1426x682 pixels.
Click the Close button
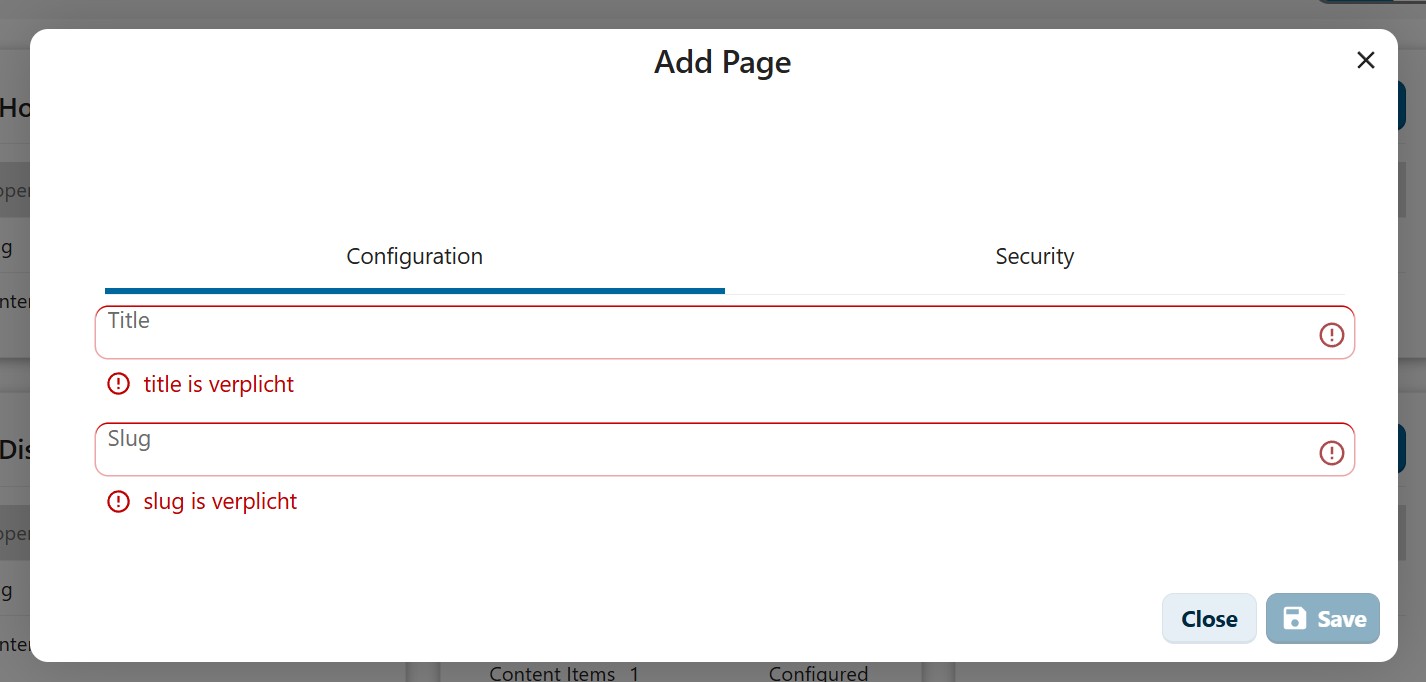point(1209,618)
